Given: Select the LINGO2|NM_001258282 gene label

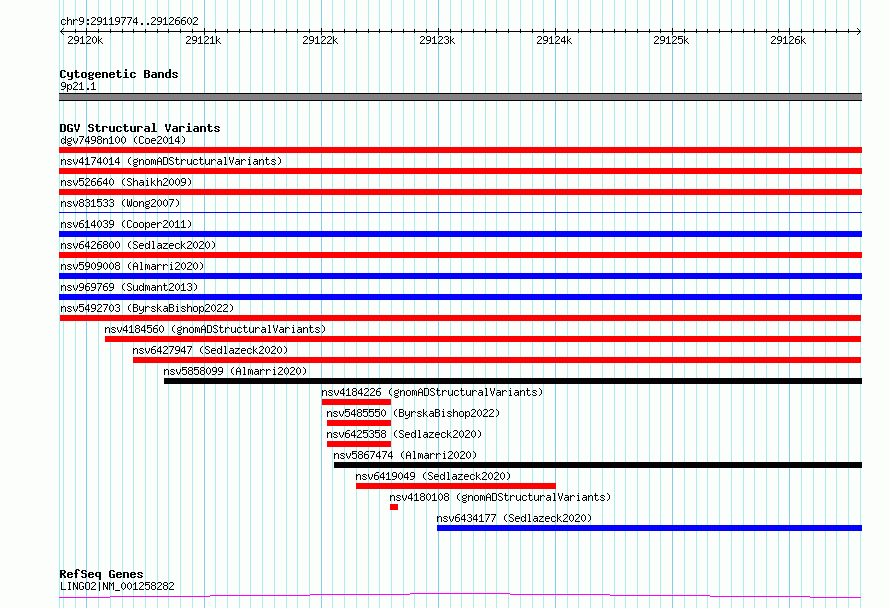Looking at the screenshot, I should (x=117, y=586).
